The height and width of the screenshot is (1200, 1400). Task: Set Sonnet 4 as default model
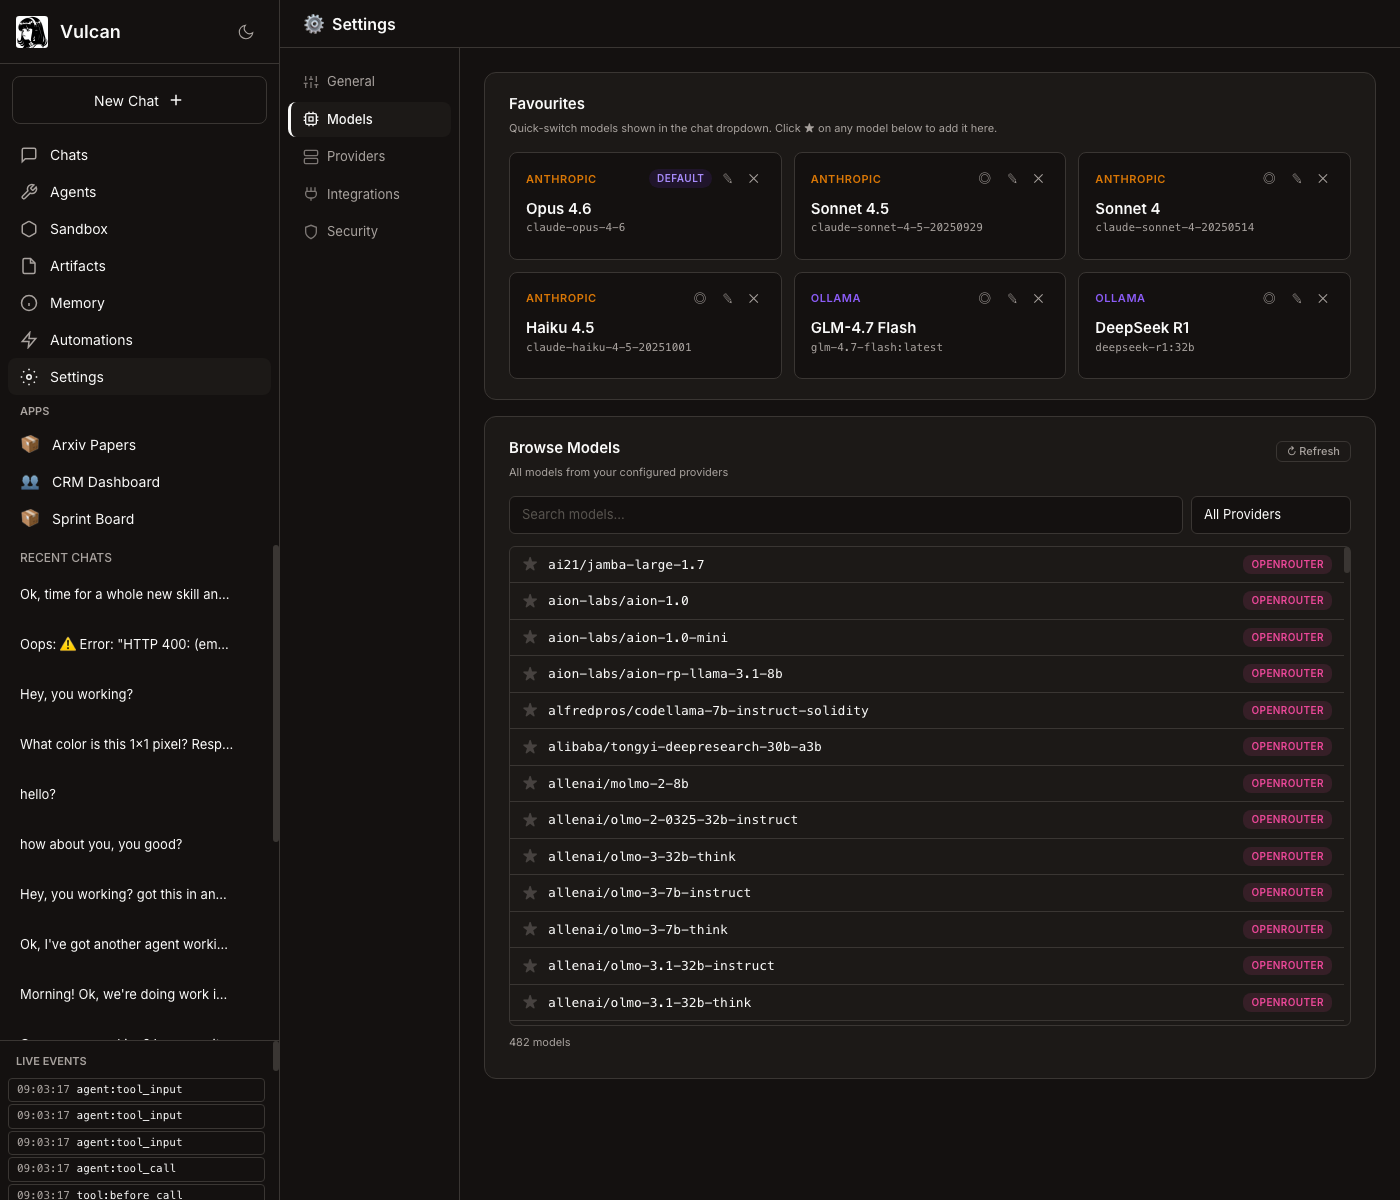pos(1269,179)
